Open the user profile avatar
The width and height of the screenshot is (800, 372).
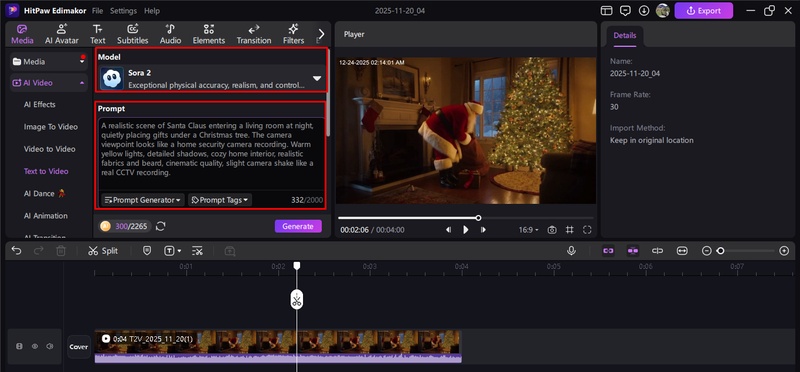click(x=662, y=11)
